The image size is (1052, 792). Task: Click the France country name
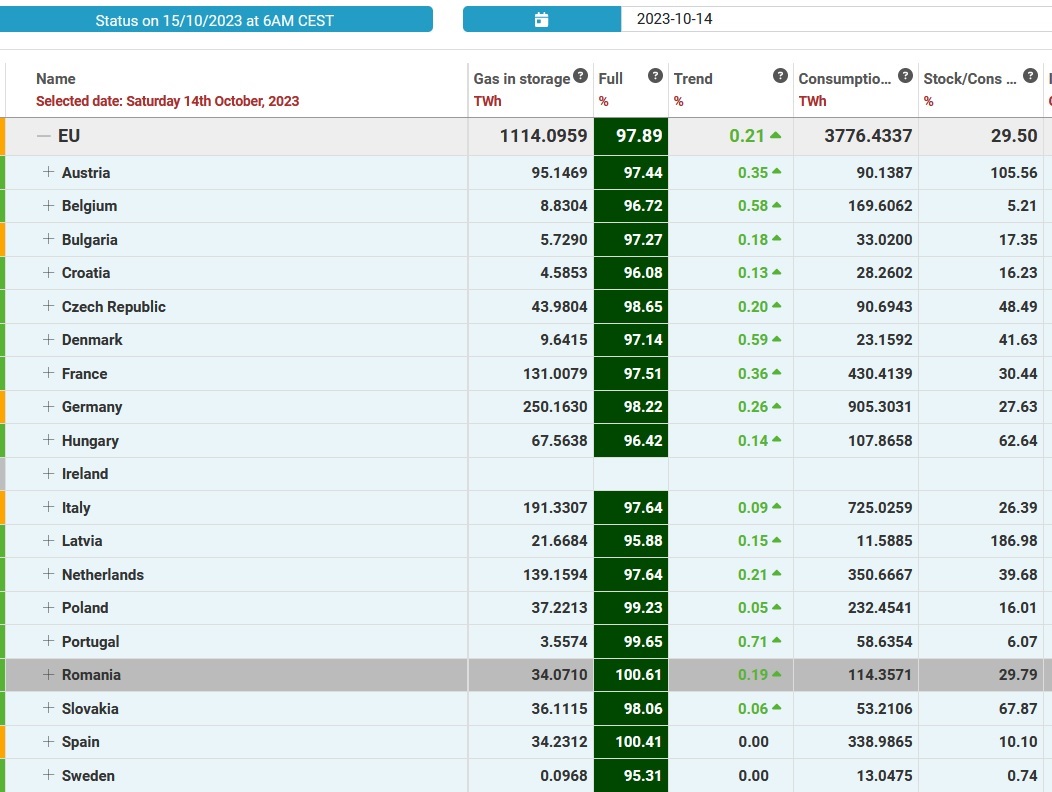84,374
